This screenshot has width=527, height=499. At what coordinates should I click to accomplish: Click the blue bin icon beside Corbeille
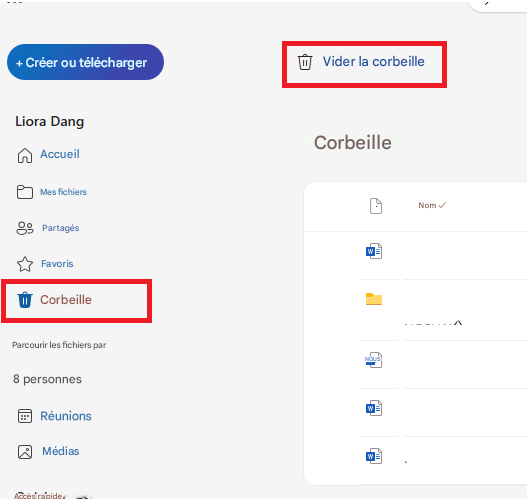point(25,300)
